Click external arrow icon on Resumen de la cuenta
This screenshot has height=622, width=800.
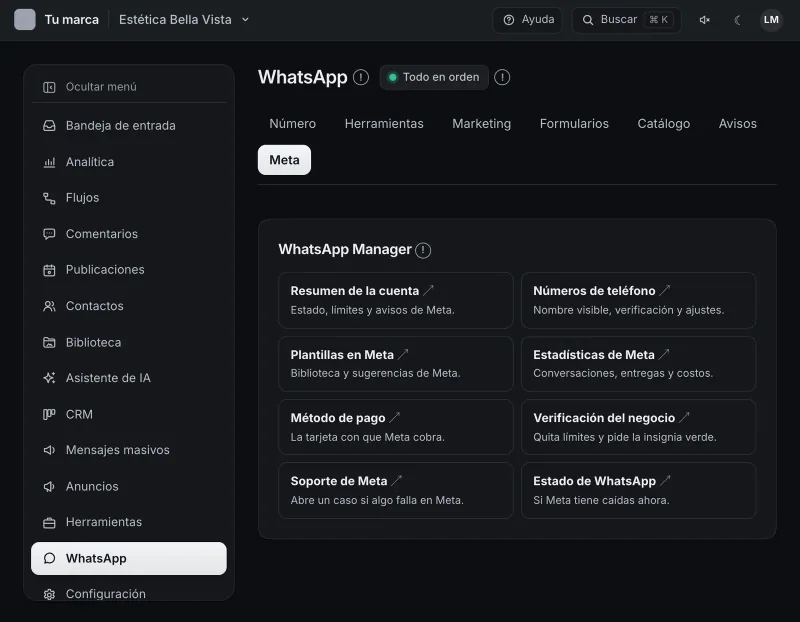pyautogui.click(x=429, y=290)
